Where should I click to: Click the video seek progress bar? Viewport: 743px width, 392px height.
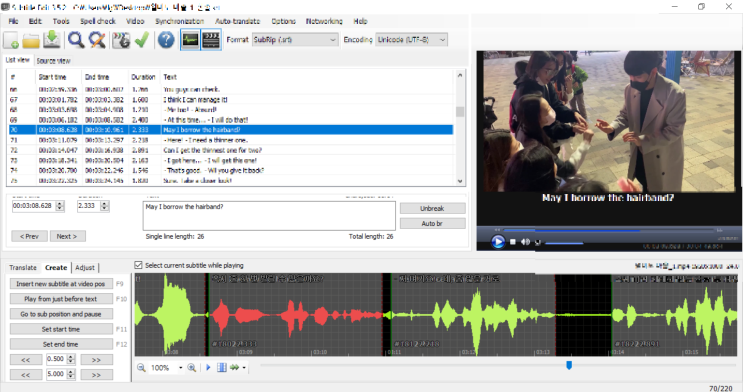pyautogui.click(x=609, y=230)
